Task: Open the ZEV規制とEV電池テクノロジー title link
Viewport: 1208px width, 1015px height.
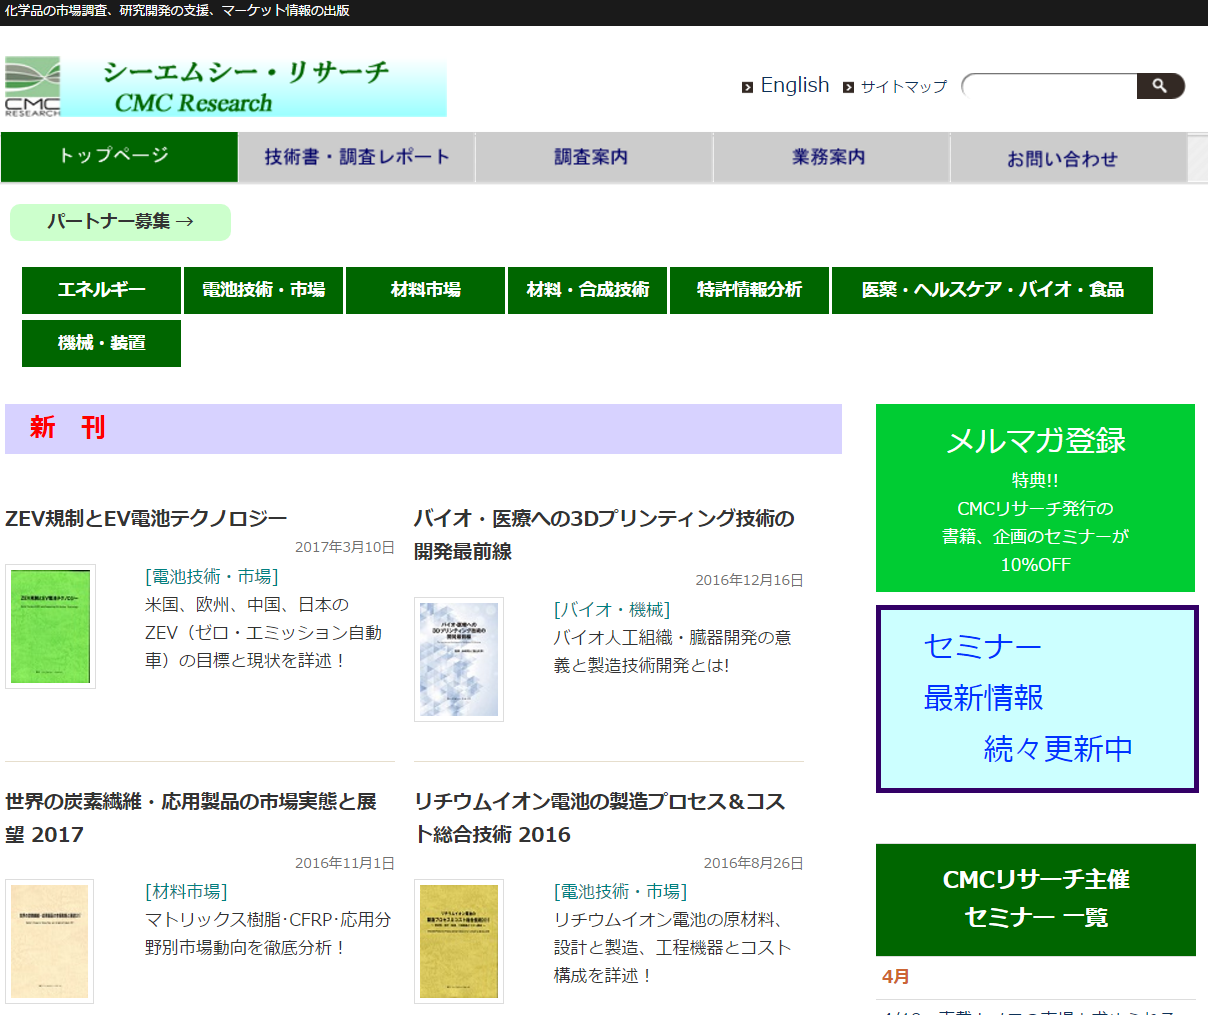Action: coord(146,518)
